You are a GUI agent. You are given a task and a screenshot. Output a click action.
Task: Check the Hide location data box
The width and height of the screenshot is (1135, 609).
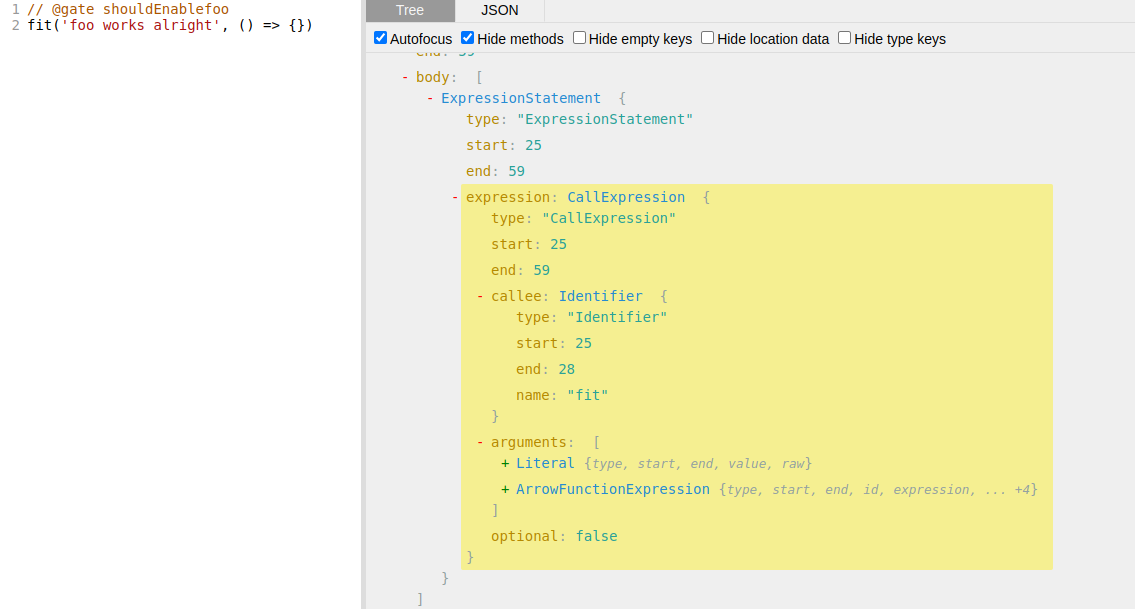708,38
